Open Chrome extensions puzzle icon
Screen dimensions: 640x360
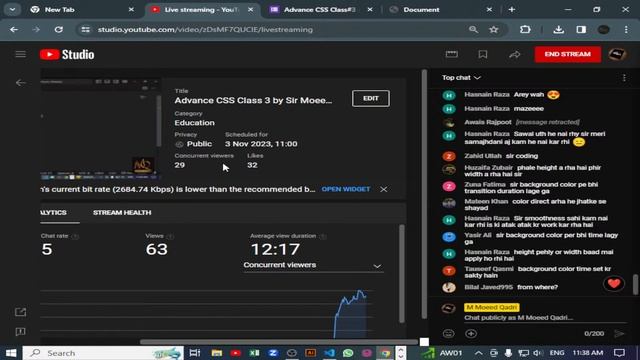525,29
